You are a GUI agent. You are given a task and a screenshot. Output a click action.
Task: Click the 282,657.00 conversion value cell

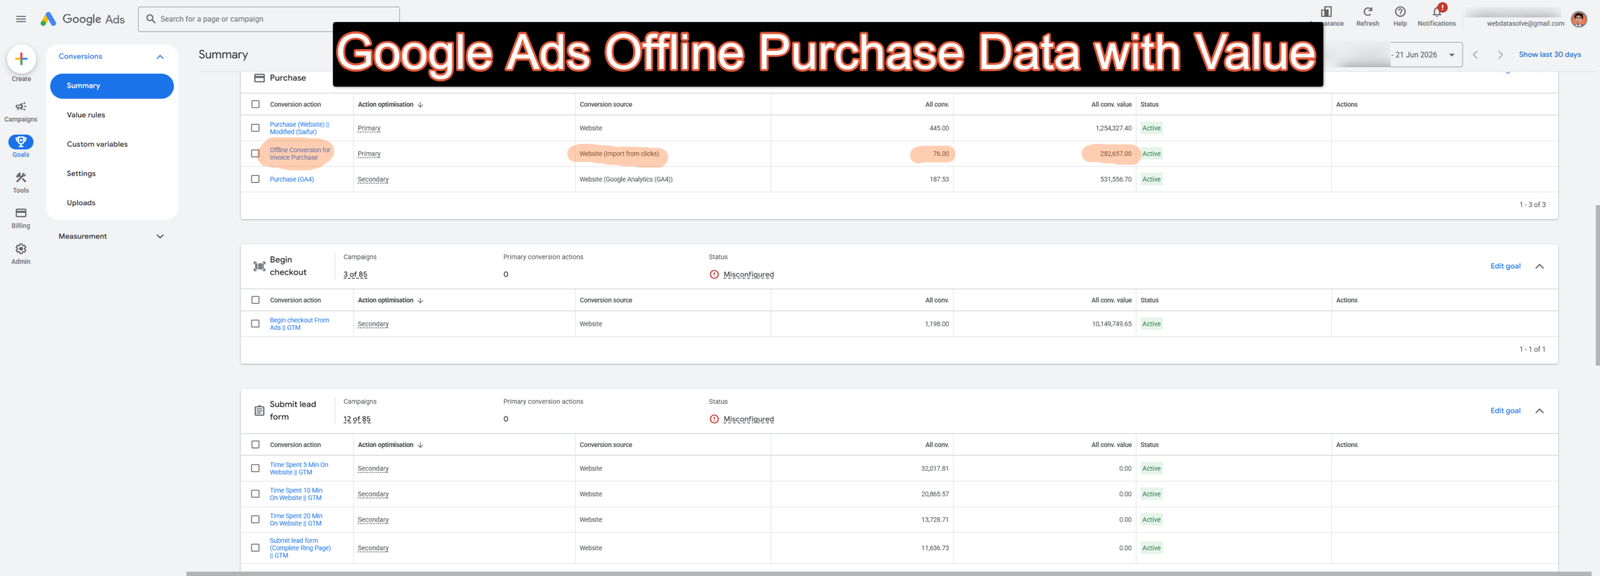tap(1115, 154)
